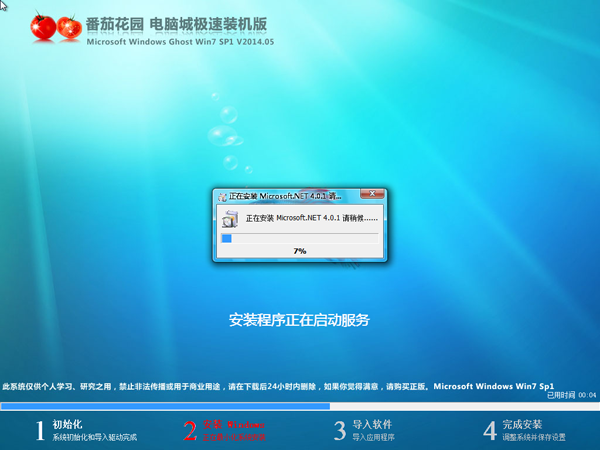This screenshot has width=600, height=450.
Task: Select the 完成安装 step
Action: (x=522, y=424)
